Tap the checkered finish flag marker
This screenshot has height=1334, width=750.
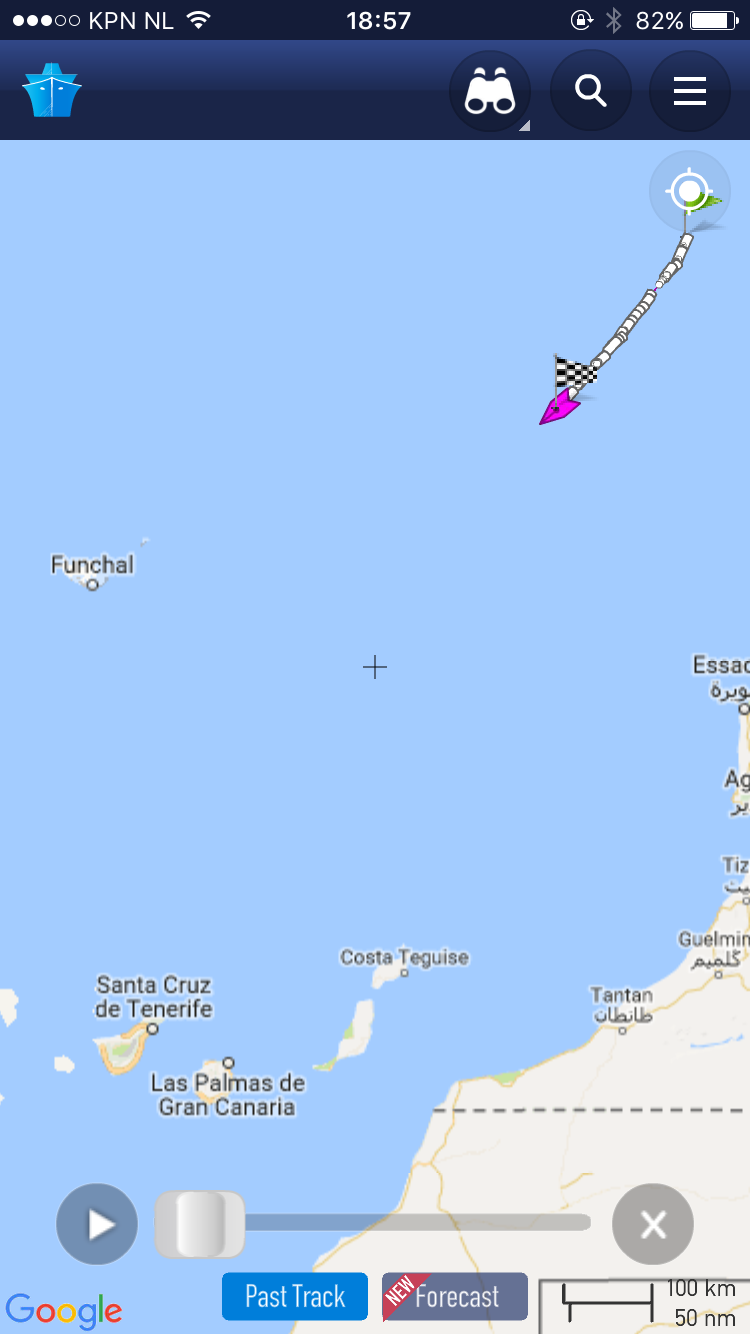(x=575, y=373)
